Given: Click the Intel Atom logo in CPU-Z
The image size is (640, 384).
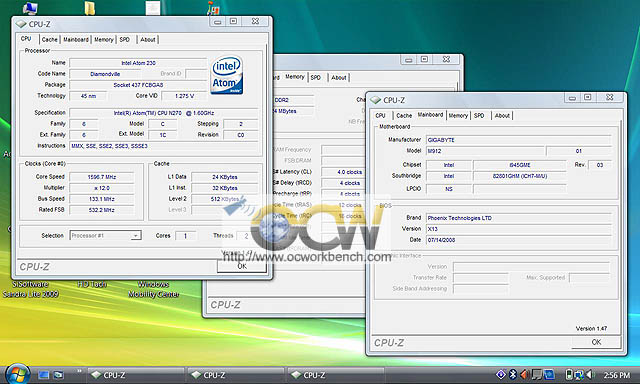Looking at the screenshot, I should [227, 75].
